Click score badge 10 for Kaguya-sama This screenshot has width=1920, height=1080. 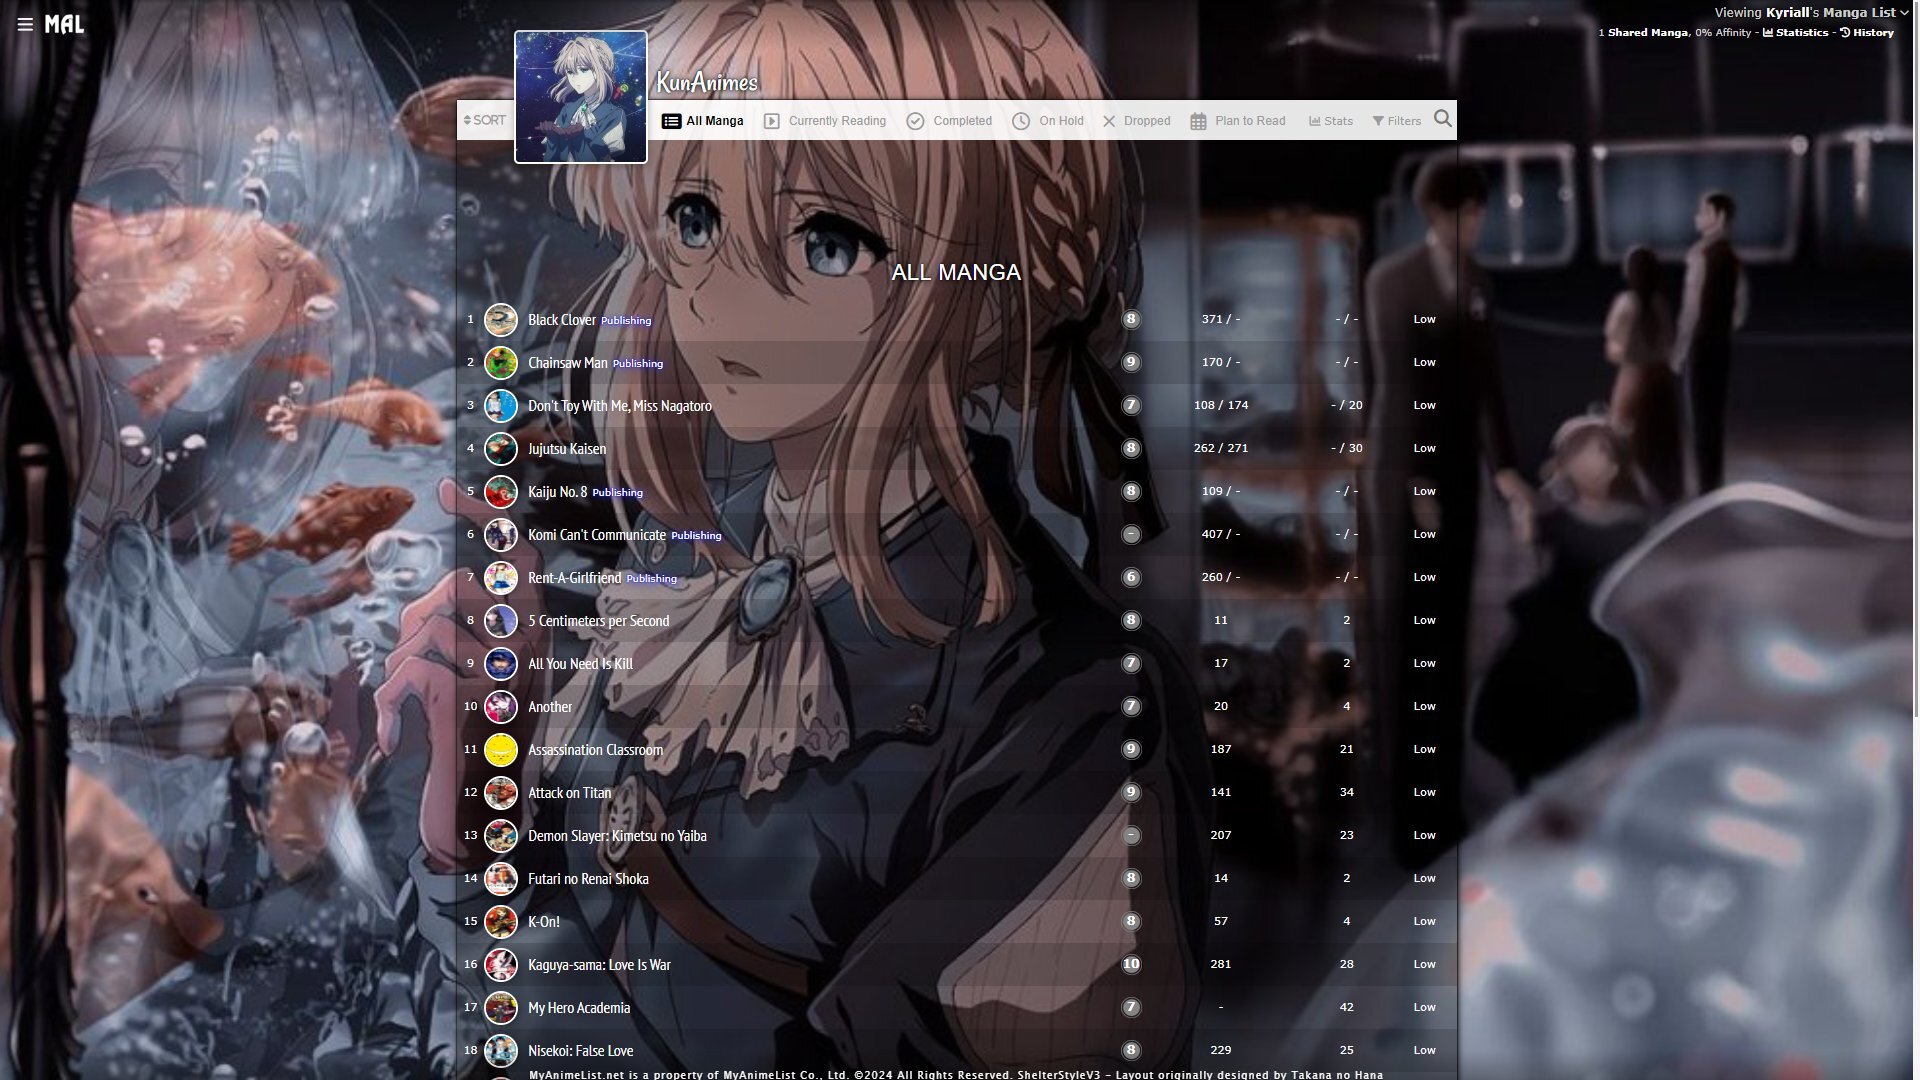1131,965
